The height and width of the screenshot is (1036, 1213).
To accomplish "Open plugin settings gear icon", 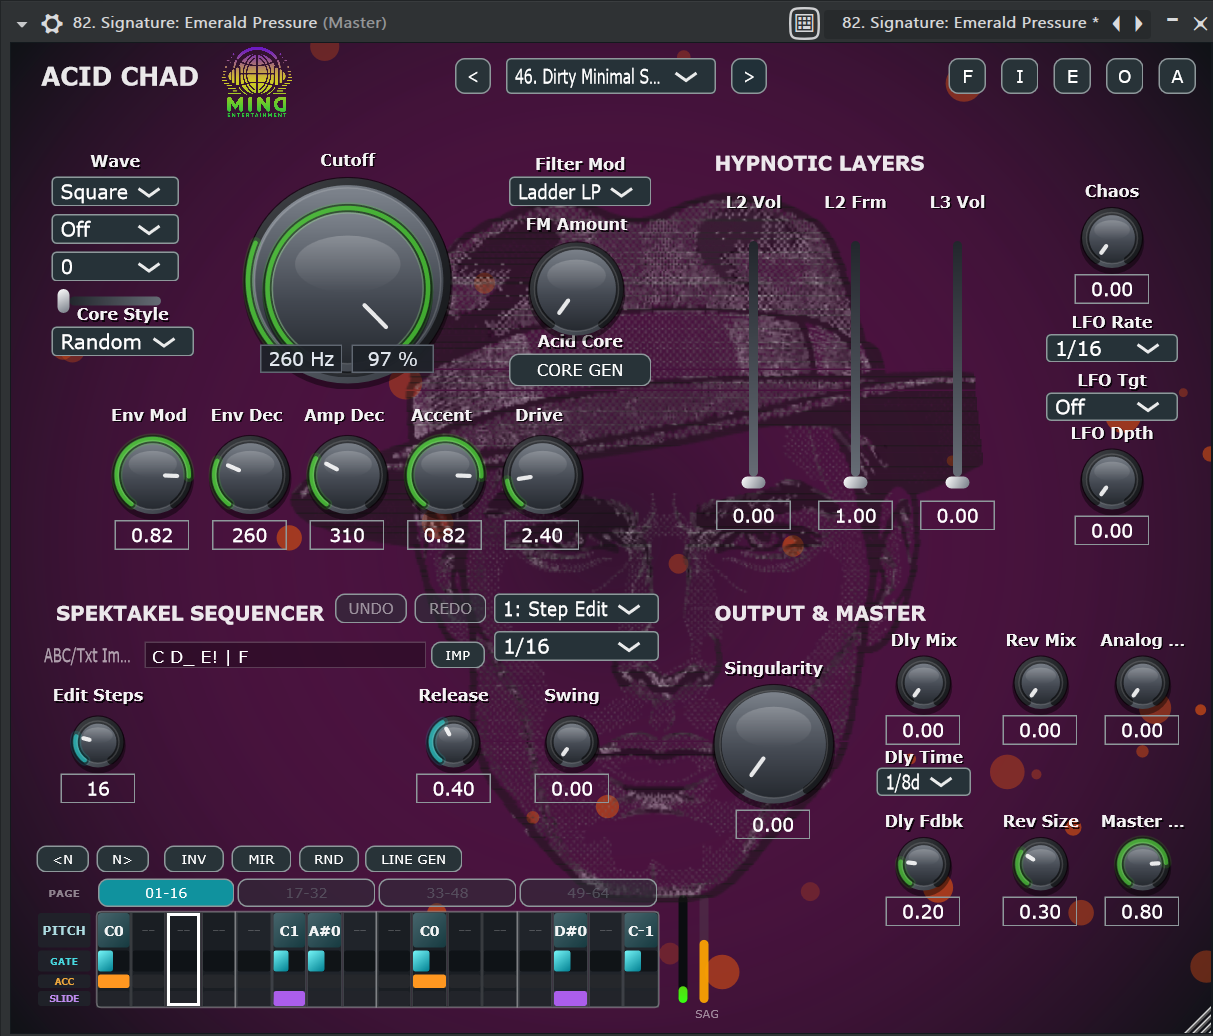I will (52, 23).
